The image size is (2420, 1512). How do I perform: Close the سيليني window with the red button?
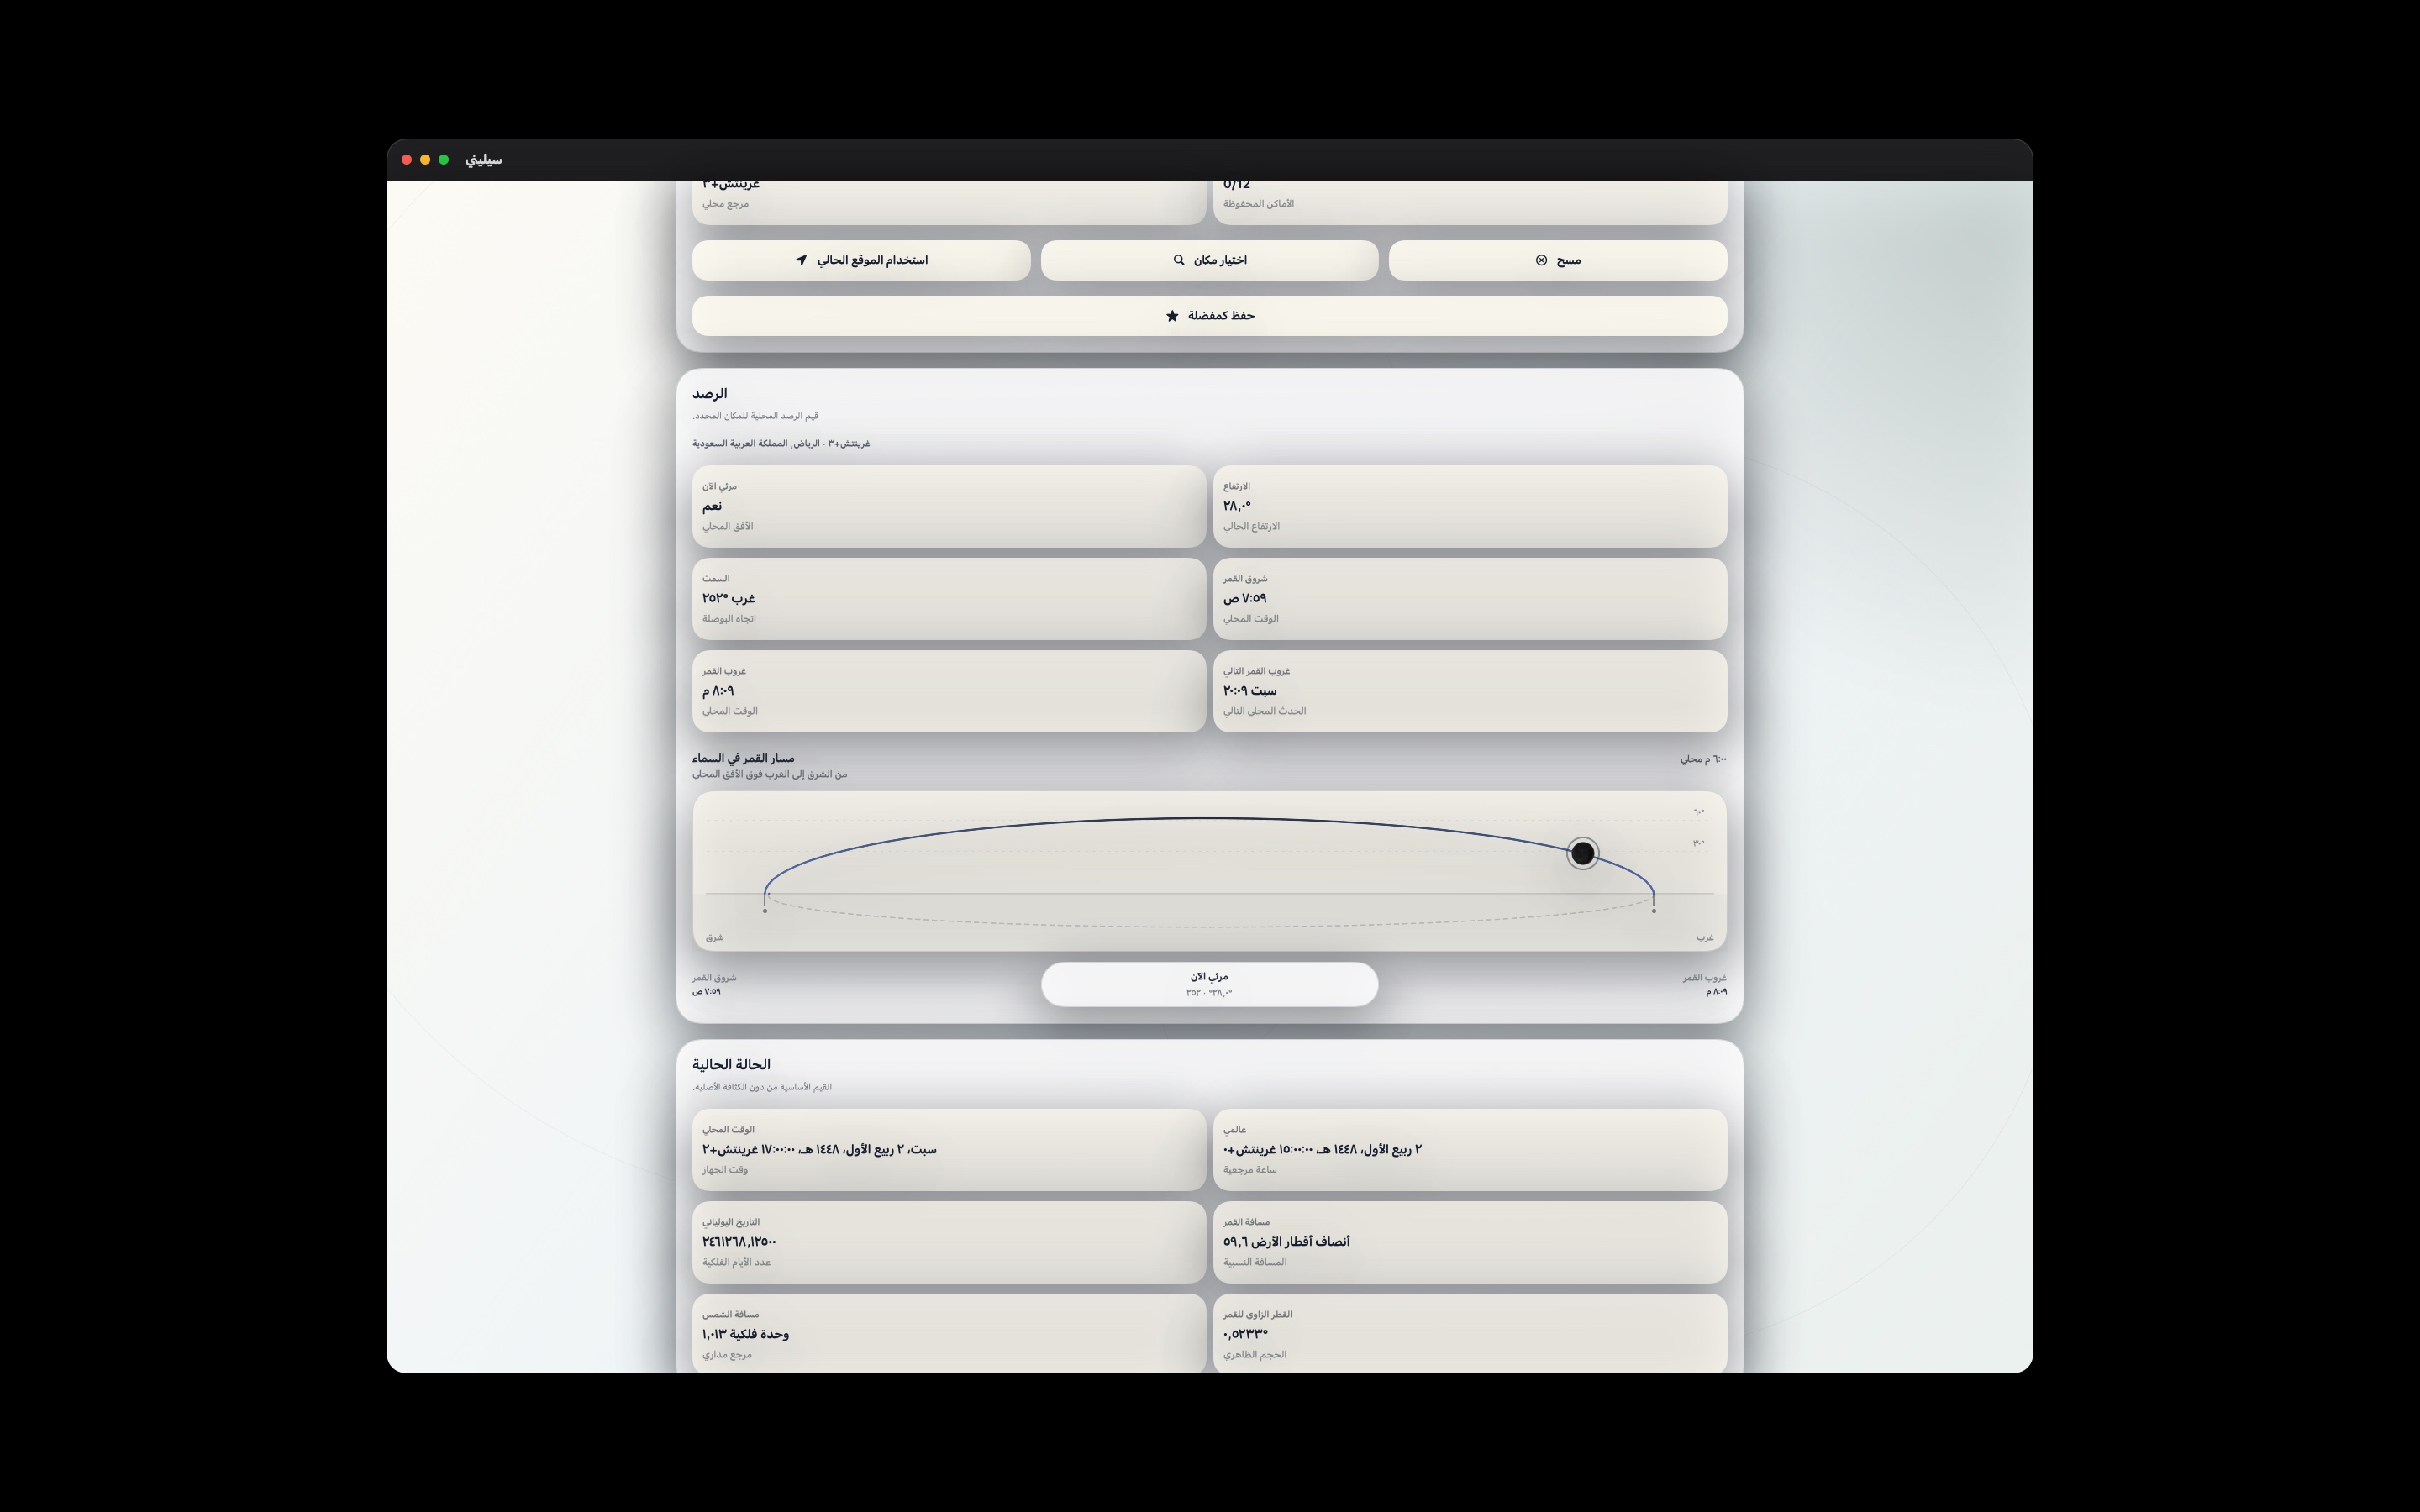407,160
